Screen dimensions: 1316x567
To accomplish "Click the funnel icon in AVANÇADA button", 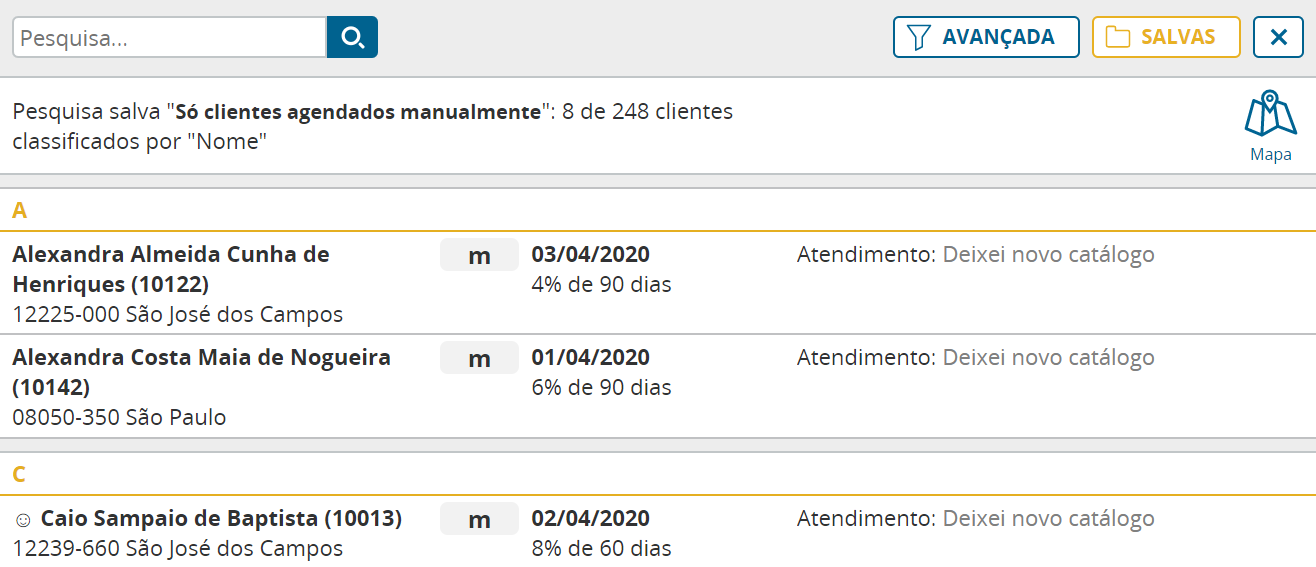I will (x=918, y=38).
